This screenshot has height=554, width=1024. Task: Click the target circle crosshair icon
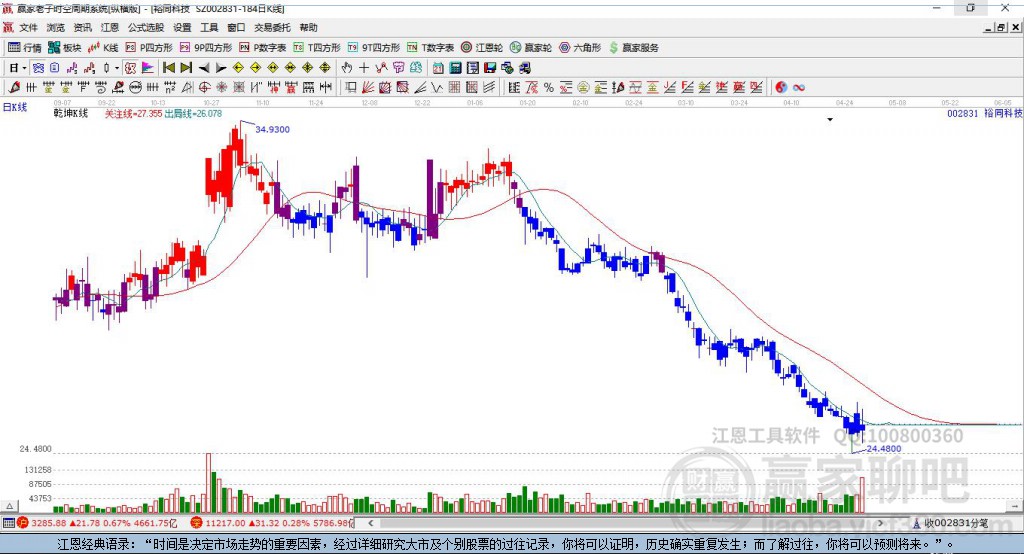pos(204,87)
